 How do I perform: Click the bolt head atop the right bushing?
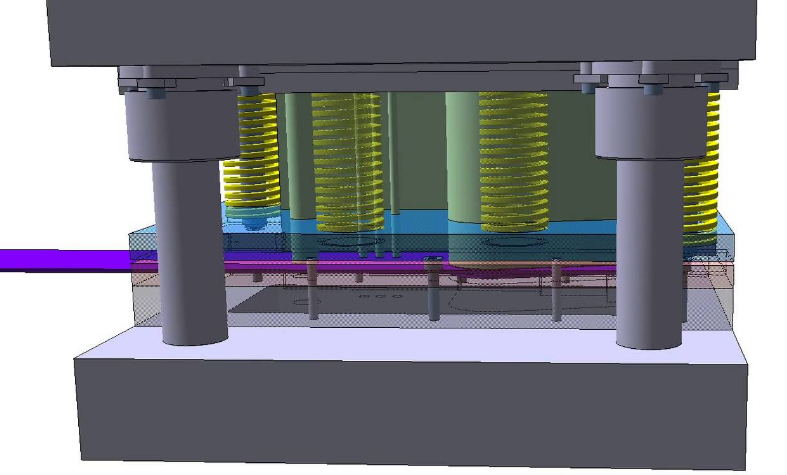coord(652,88)
